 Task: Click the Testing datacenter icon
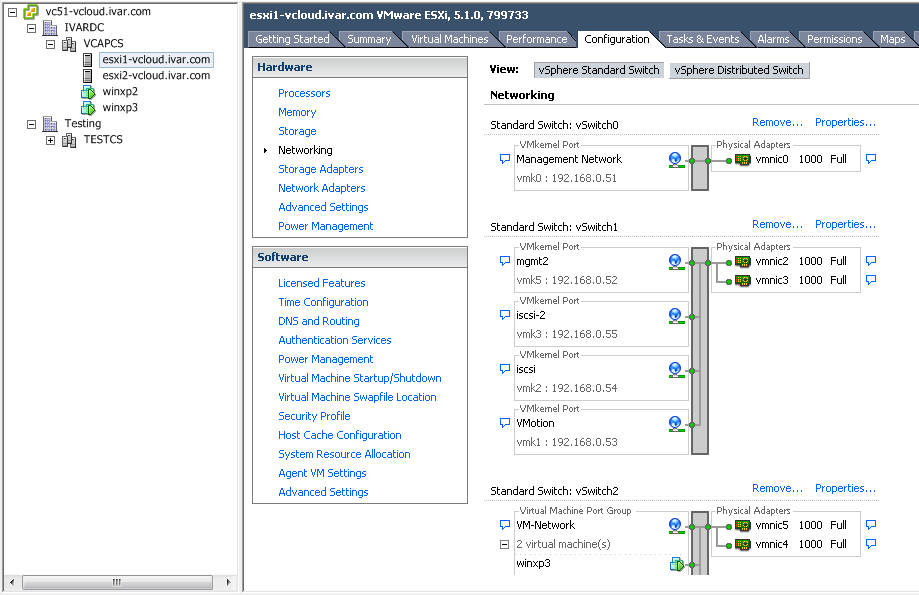(x=47, y=123)
